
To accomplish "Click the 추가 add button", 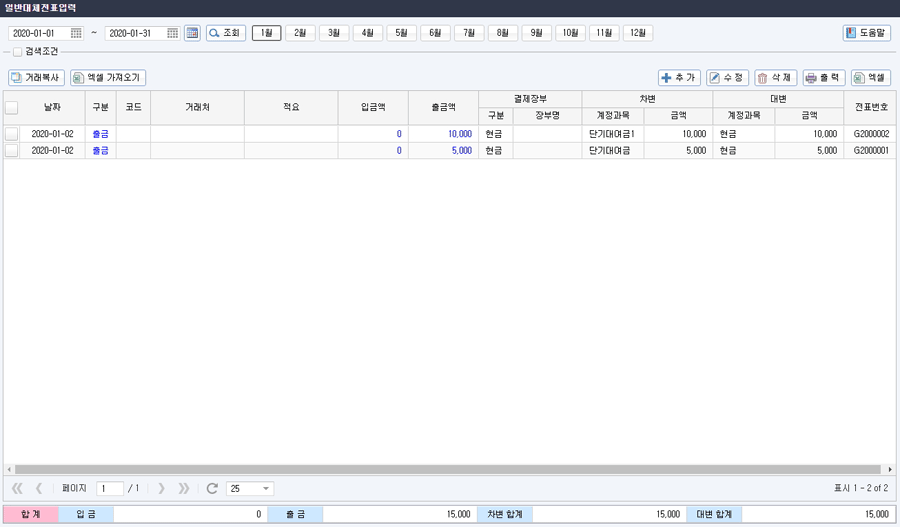I will coord(679,78).
